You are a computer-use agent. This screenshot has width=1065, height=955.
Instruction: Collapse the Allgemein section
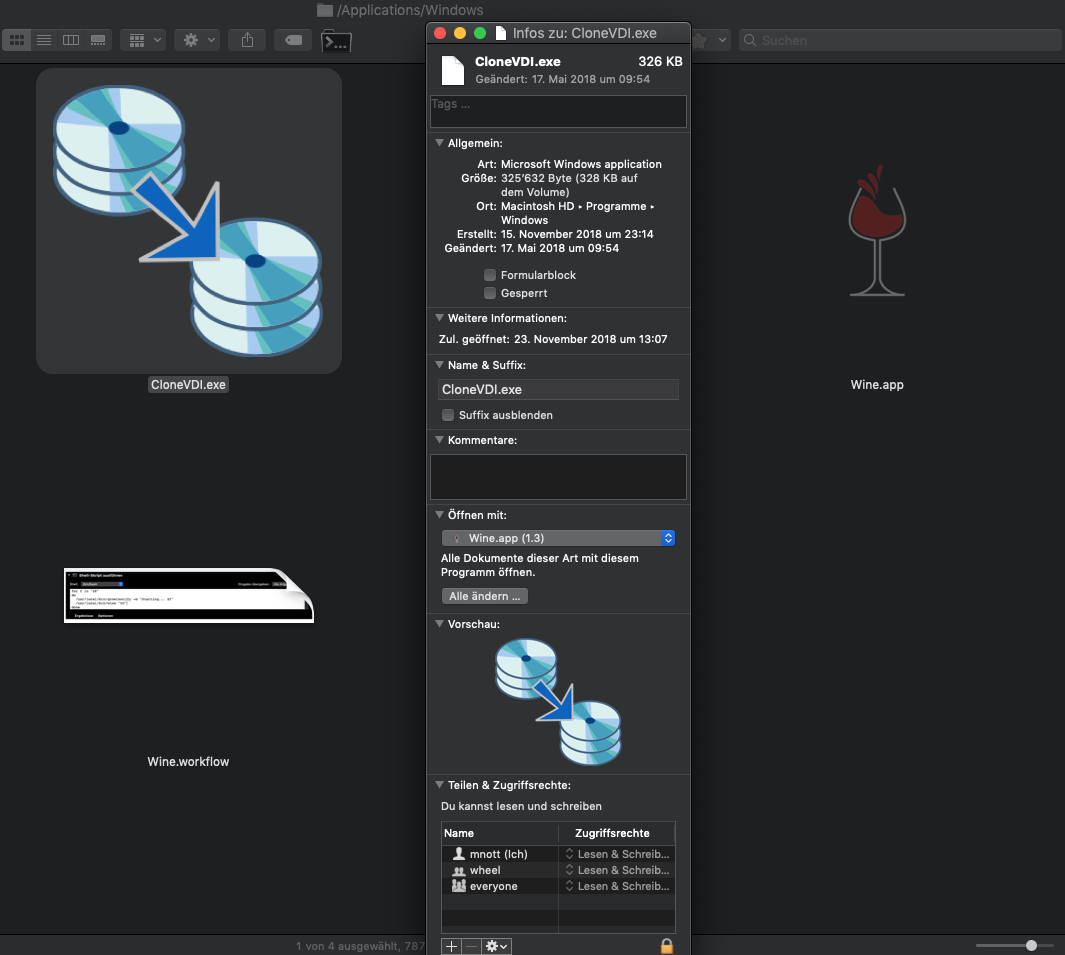[439, 144]
